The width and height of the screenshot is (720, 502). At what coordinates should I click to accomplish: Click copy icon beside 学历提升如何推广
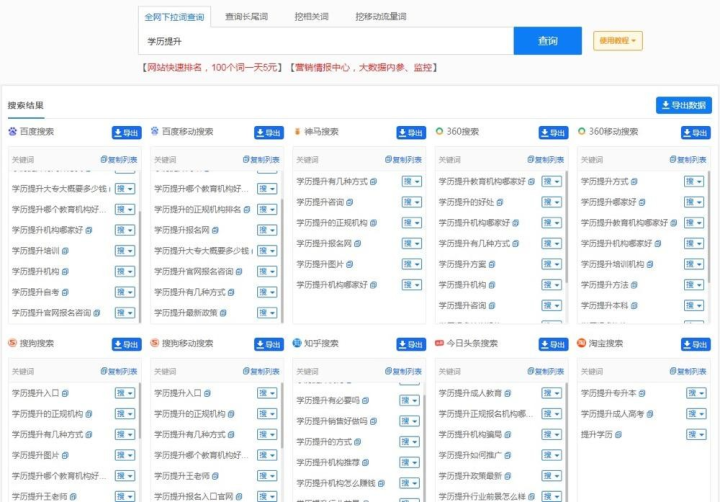[508, 455]
